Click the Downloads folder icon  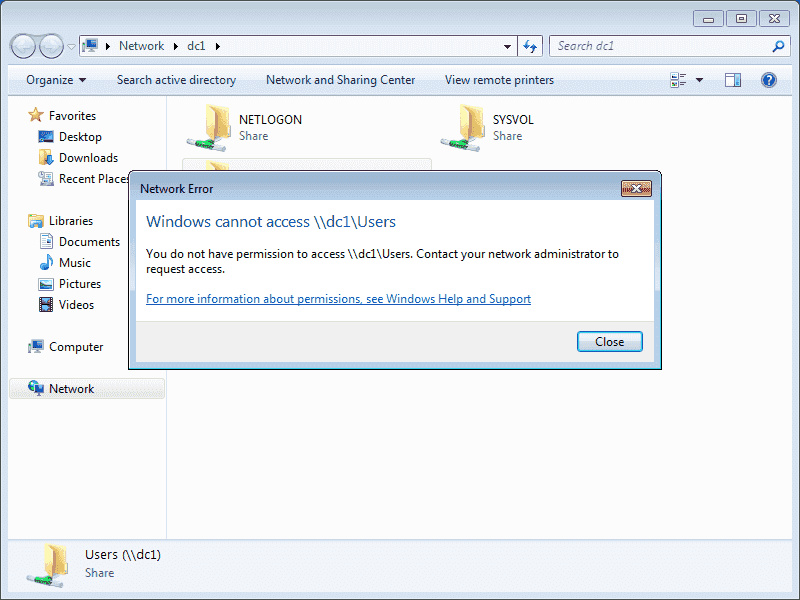pos(46,157)
